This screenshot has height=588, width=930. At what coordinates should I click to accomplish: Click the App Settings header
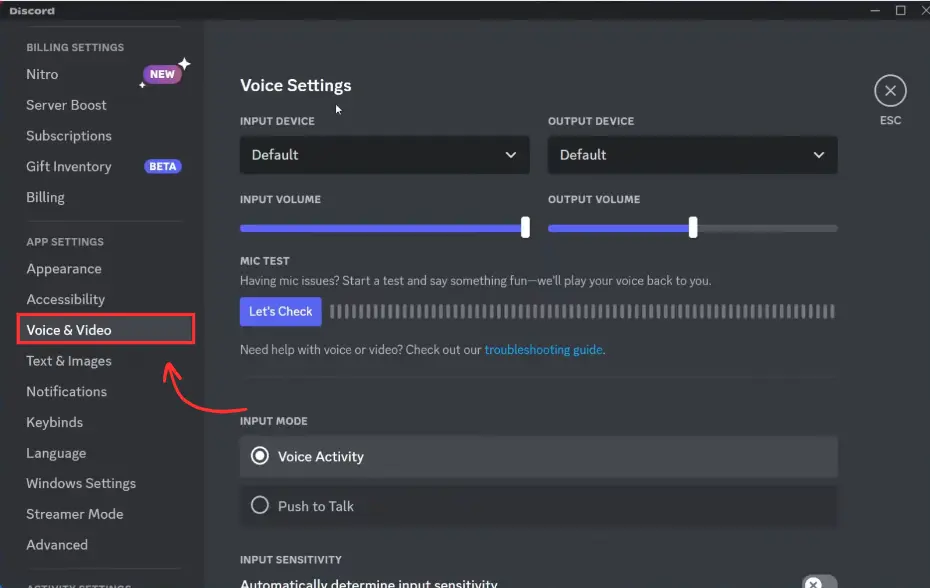point(65,242)
